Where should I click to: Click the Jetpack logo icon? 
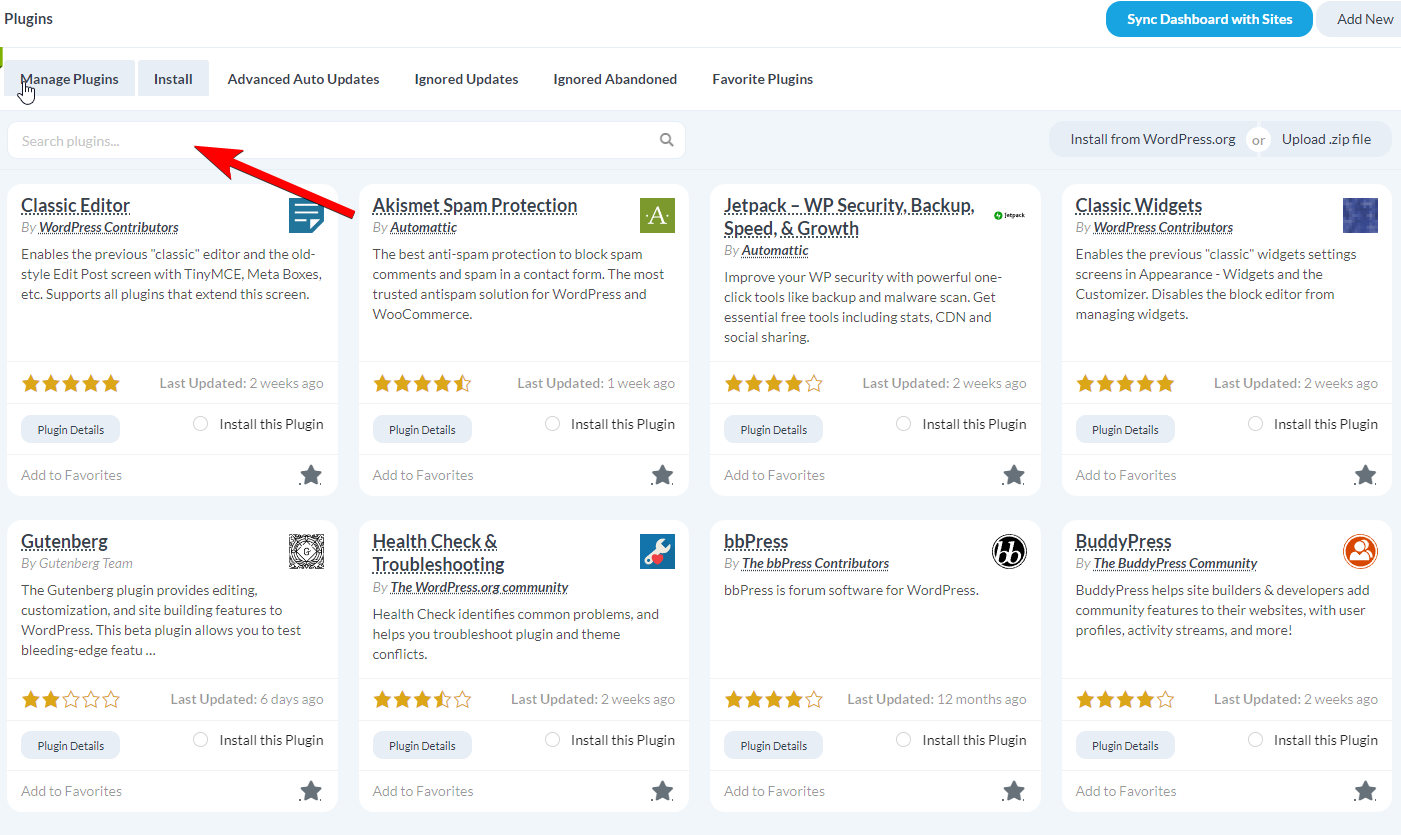[x=1009, y=214]
